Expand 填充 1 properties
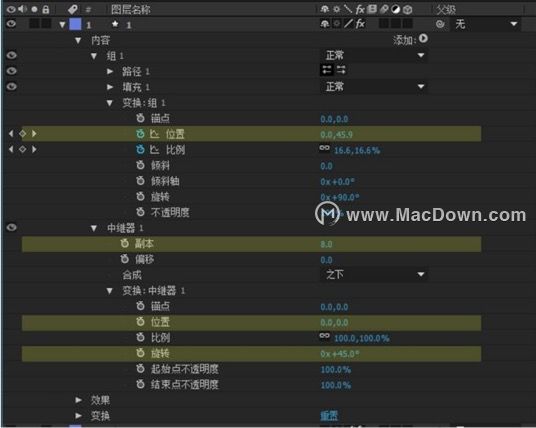The width and height of the screenshot is (536, 428). (x=110, y=87)
